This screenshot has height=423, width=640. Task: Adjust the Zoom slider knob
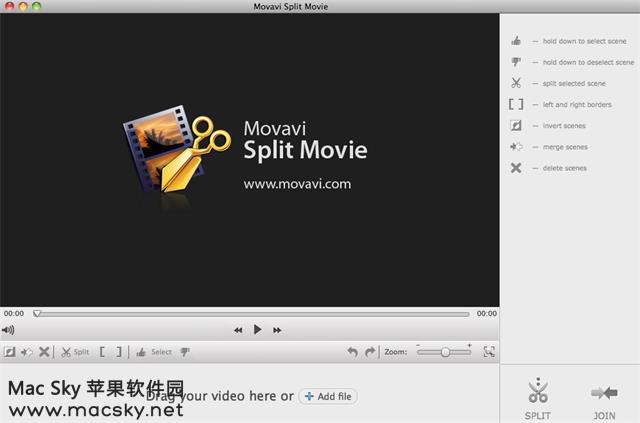445,352
